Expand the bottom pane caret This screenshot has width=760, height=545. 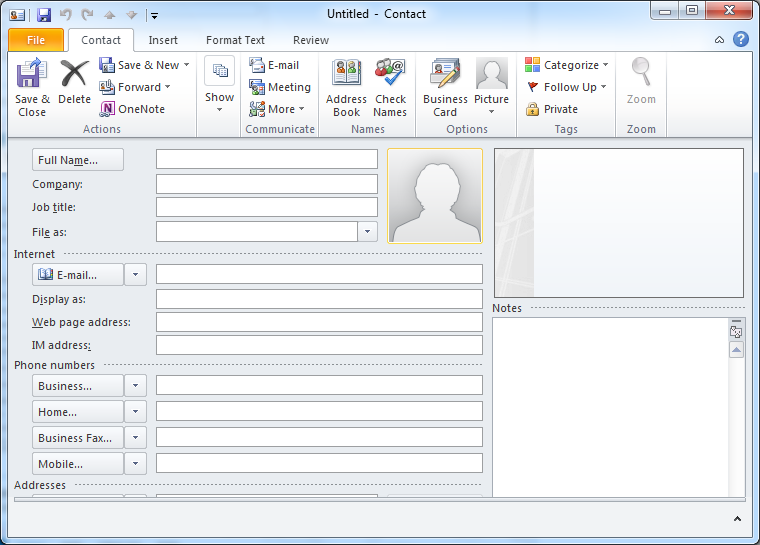737,519
